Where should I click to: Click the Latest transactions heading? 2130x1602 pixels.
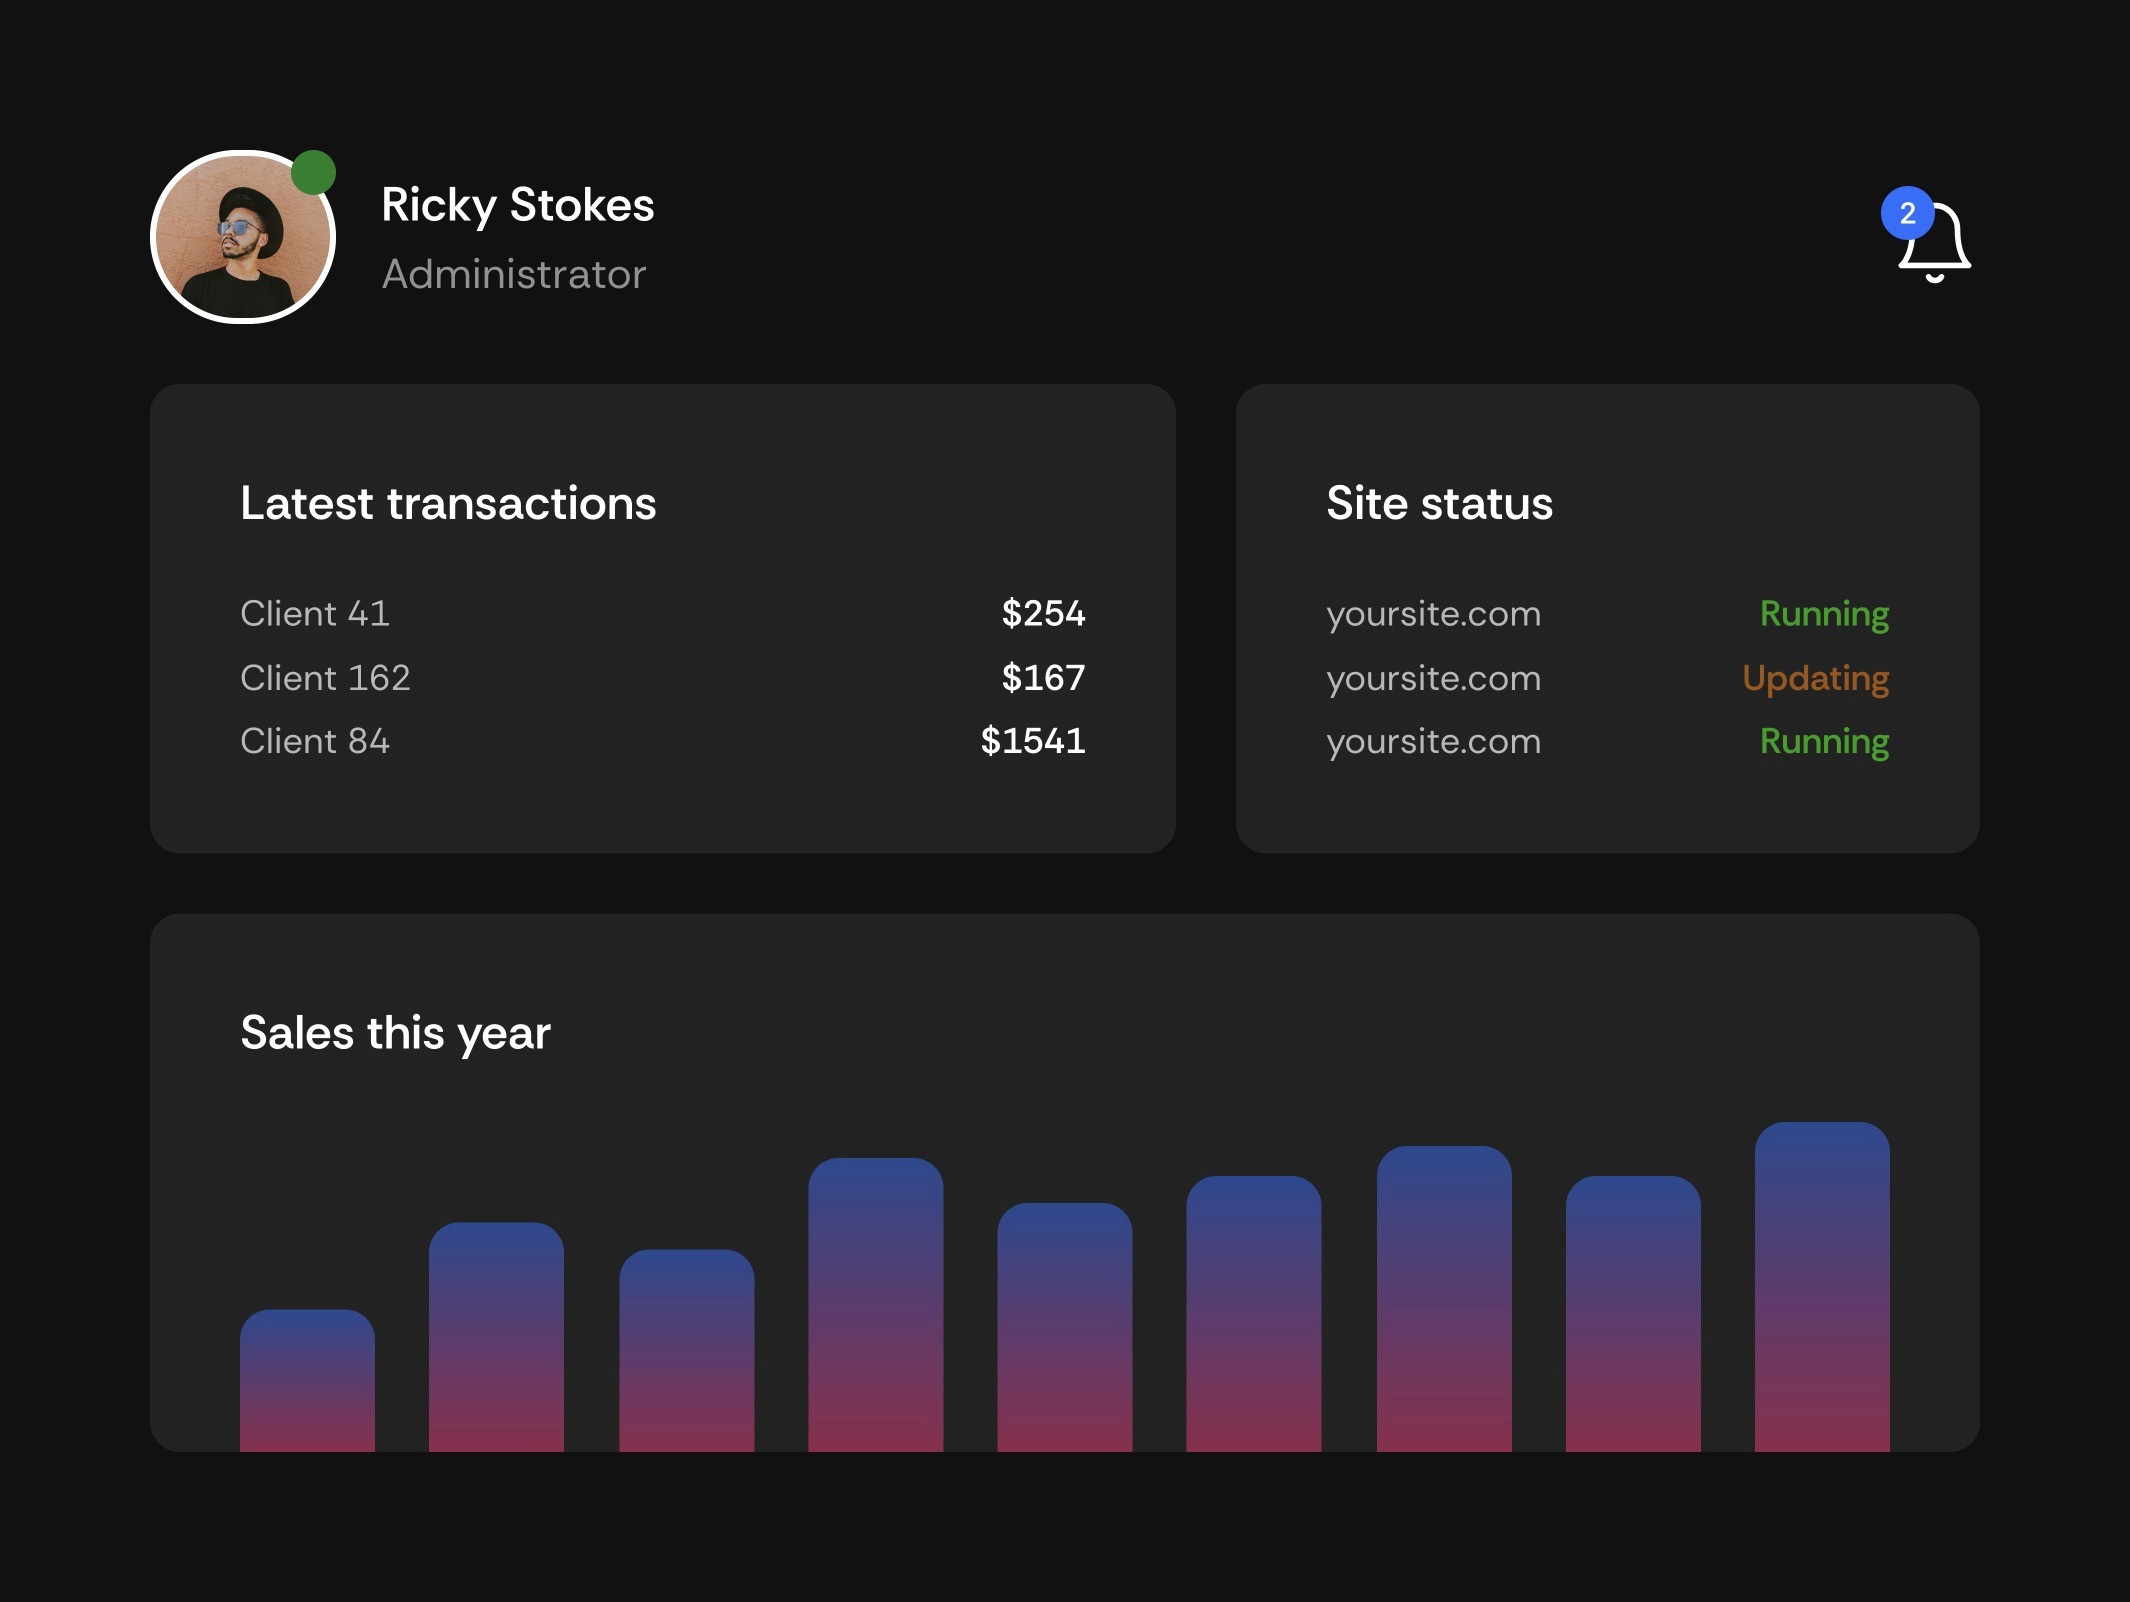coord(447,503)
